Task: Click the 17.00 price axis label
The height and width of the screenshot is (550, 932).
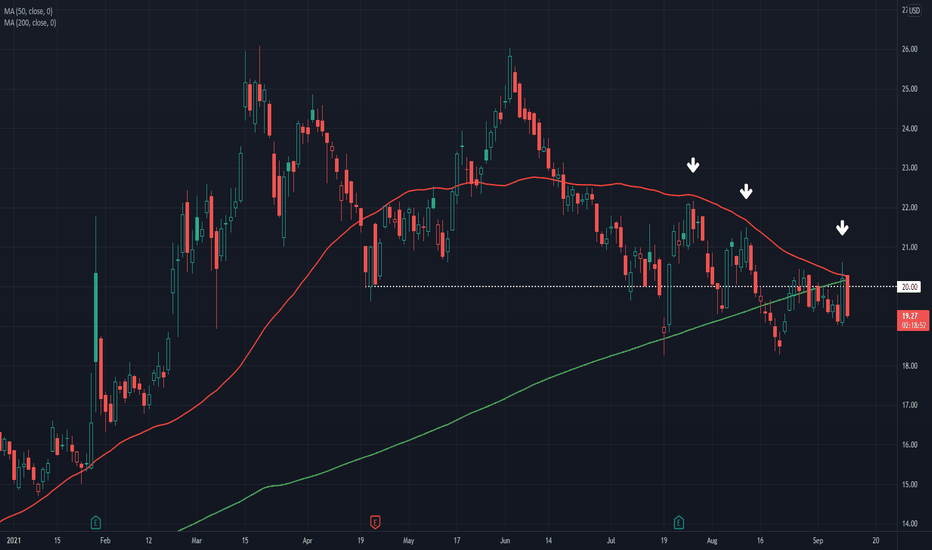Action: click(909, 405)
